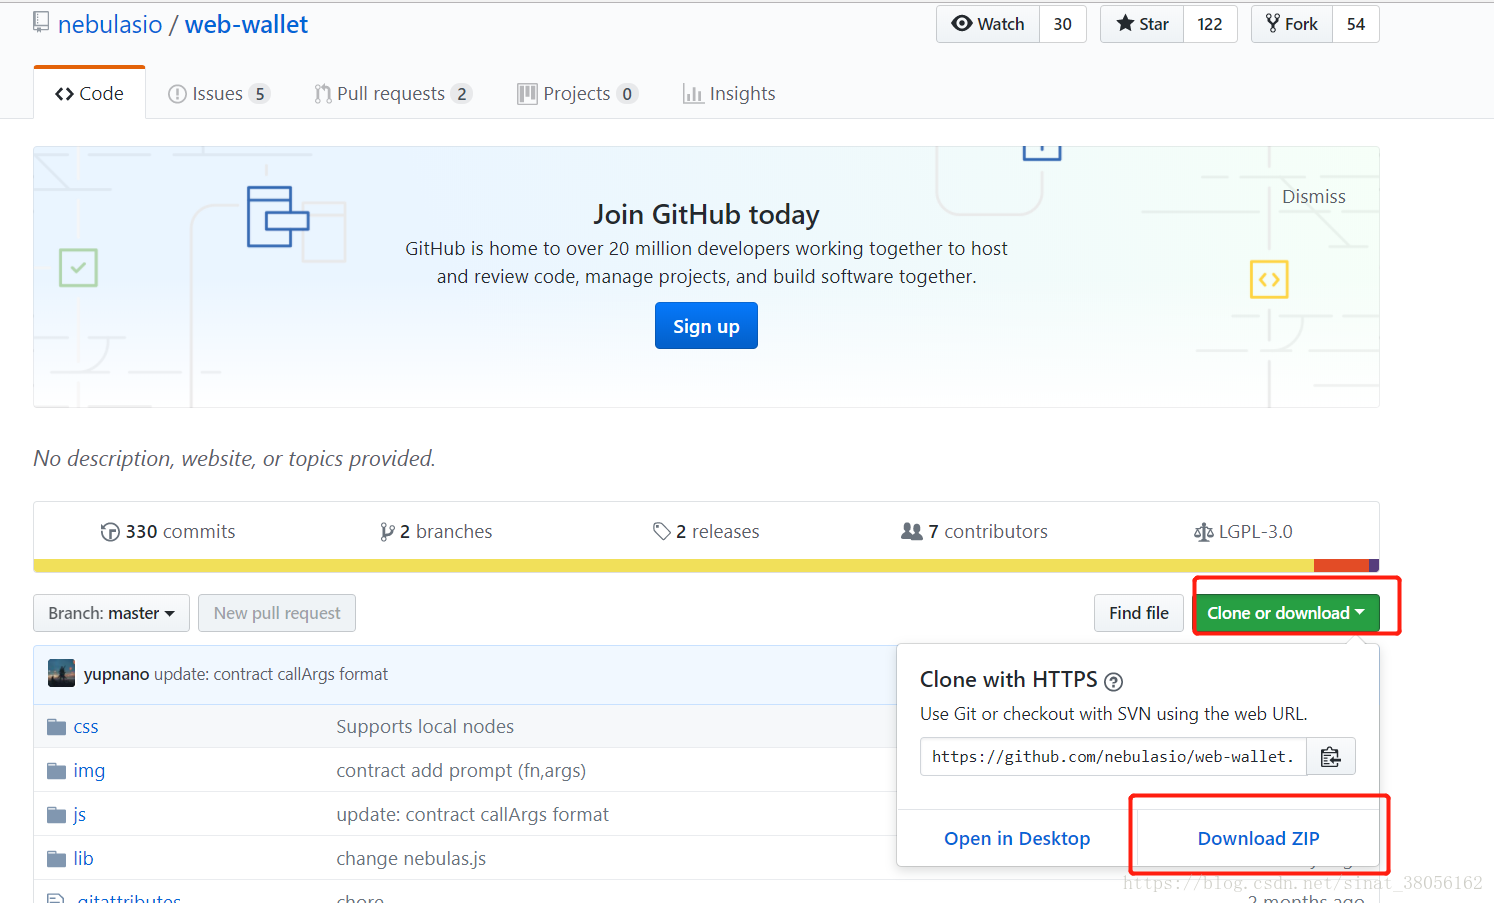Open the Pull requests tab

pyautogui.click(x=392, y=93)
